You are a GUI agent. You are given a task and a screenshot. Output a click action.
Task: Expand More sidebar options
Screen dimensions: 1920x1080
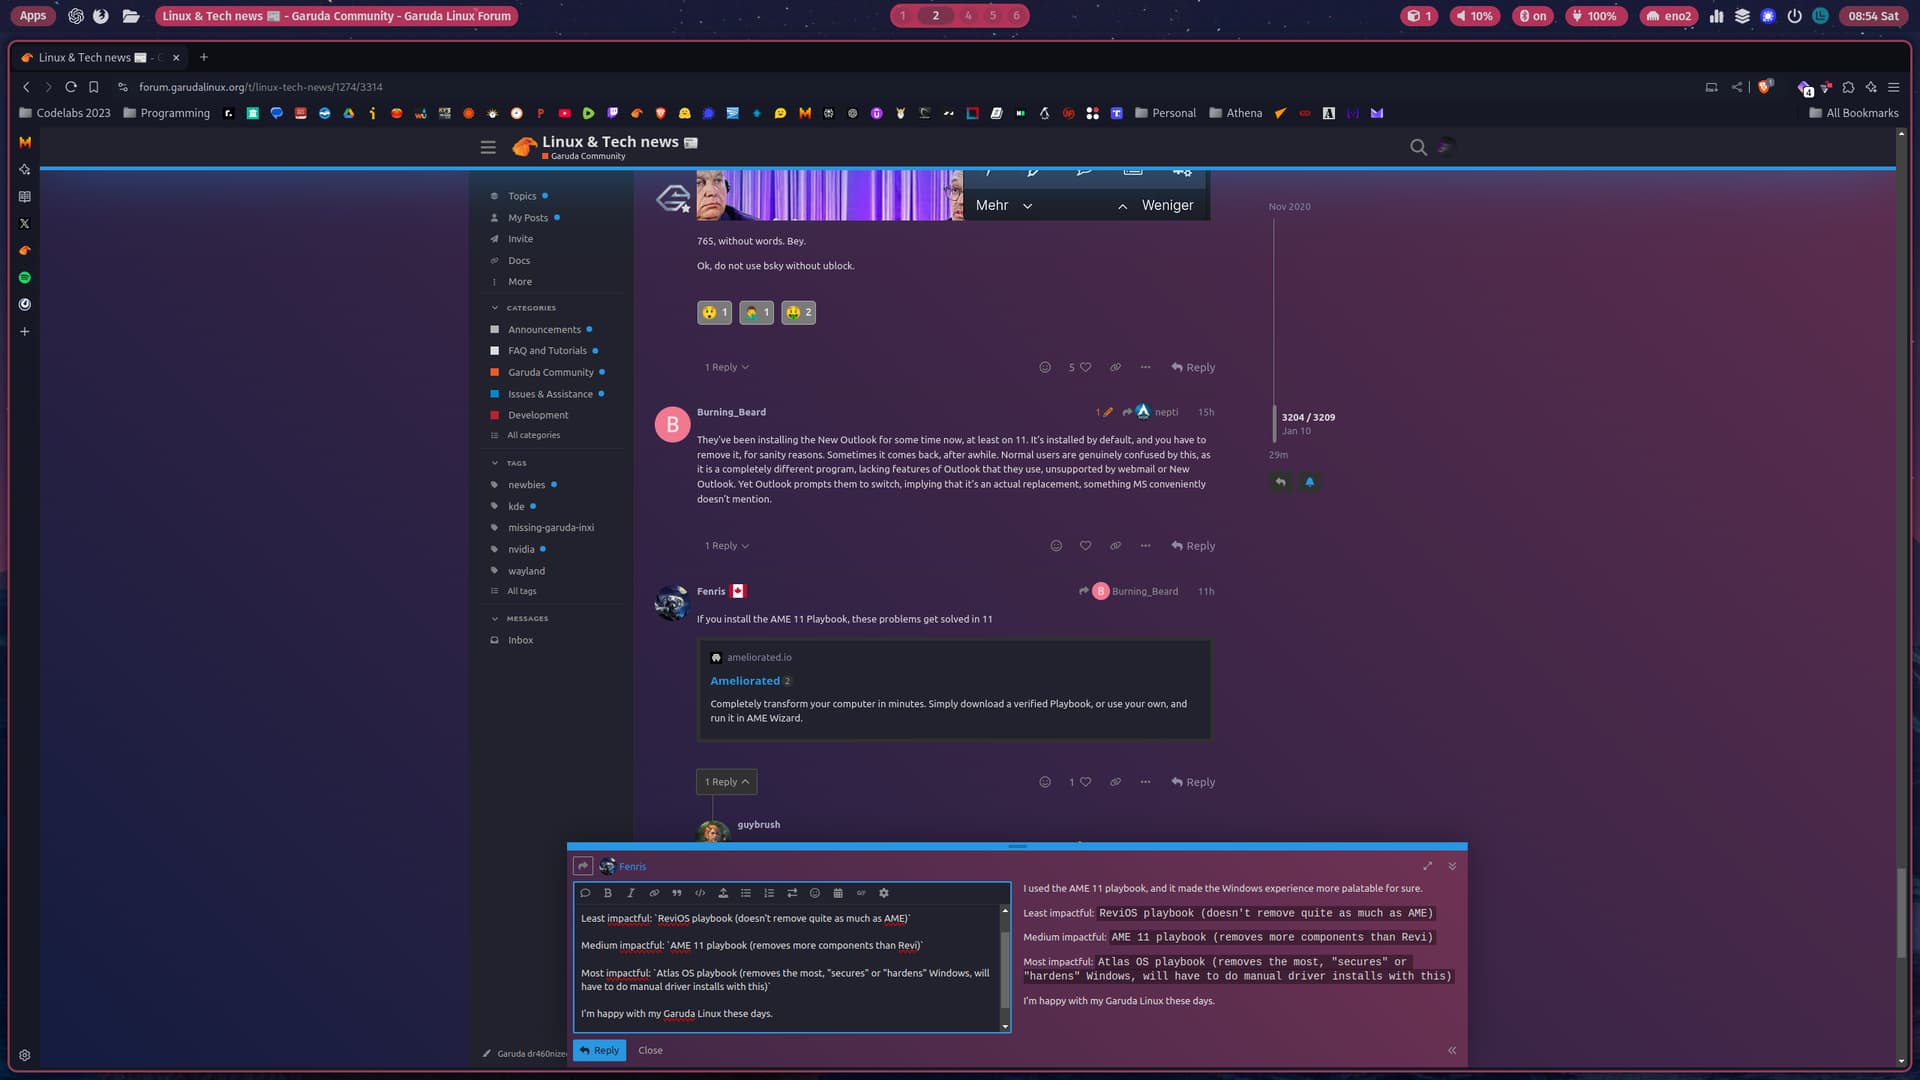(x=519, y=282)
